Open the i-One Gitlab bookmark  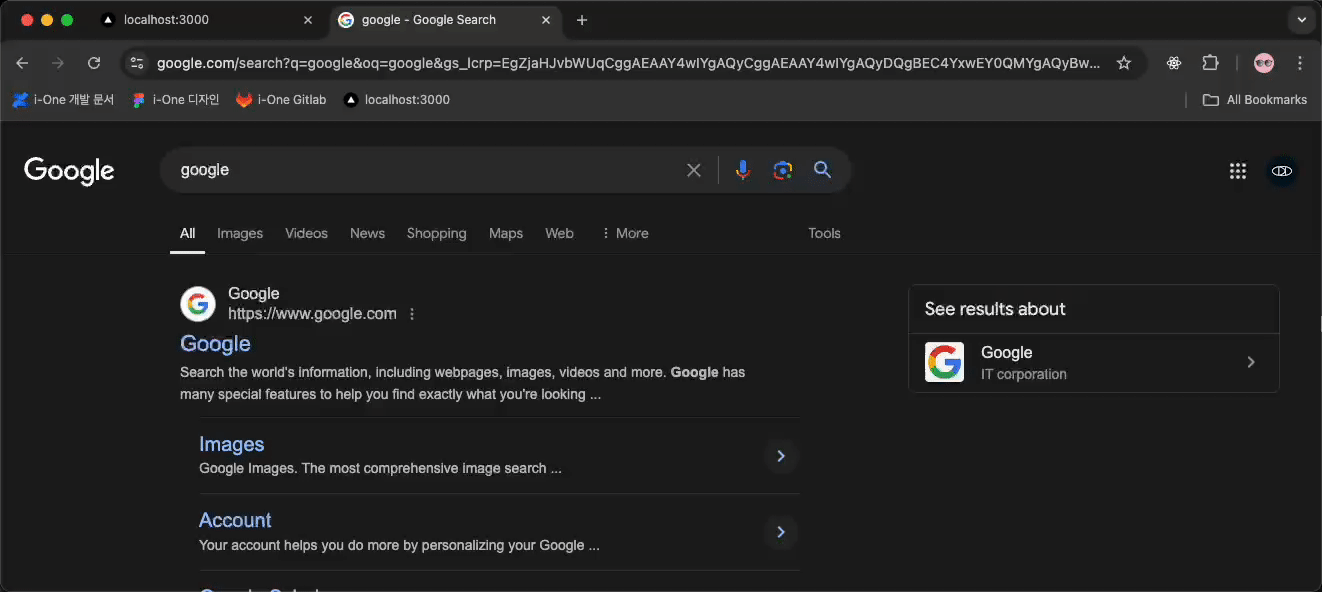pyautogui.click(x=281, y=100)
